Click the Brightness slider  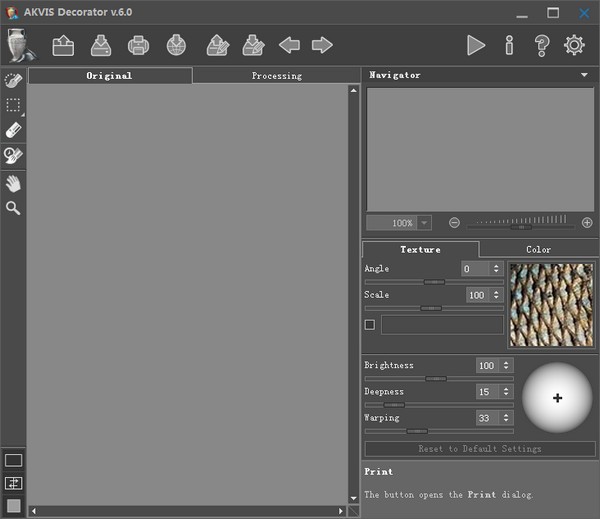pos(436,379)
